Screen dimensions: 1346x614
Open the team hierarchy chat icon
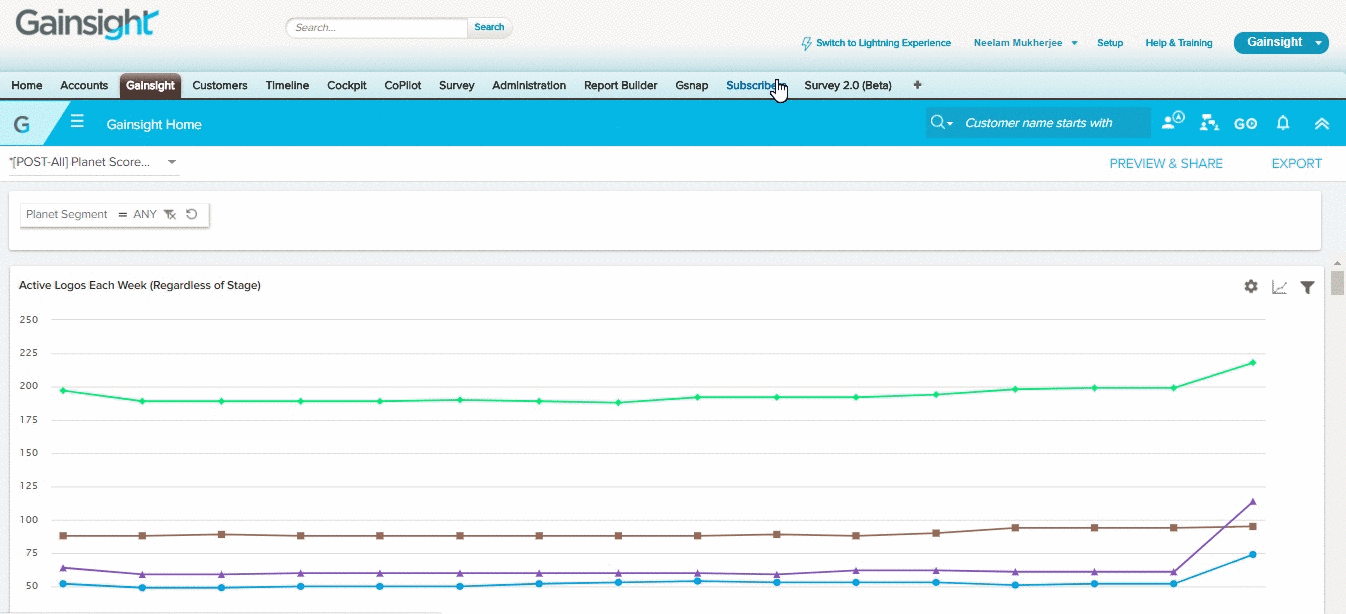[x=1209, y=123]
